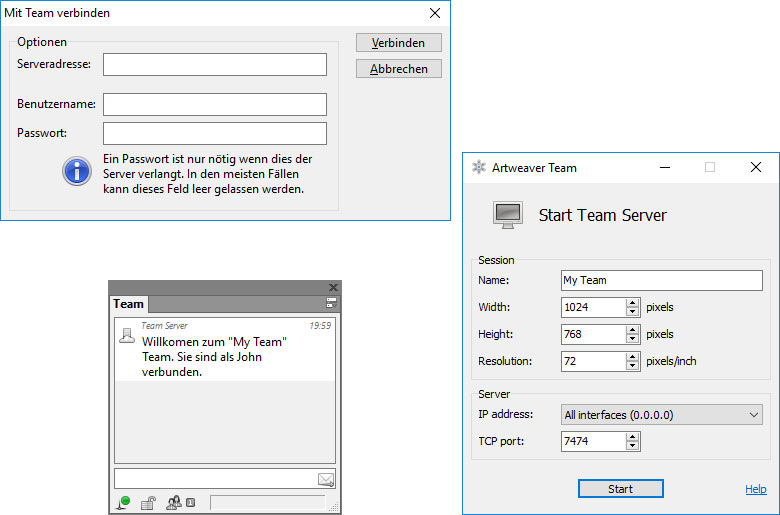Click the Verbinden button
The height and width of the screenshot is (515, 780).
(x=398, y=43)
